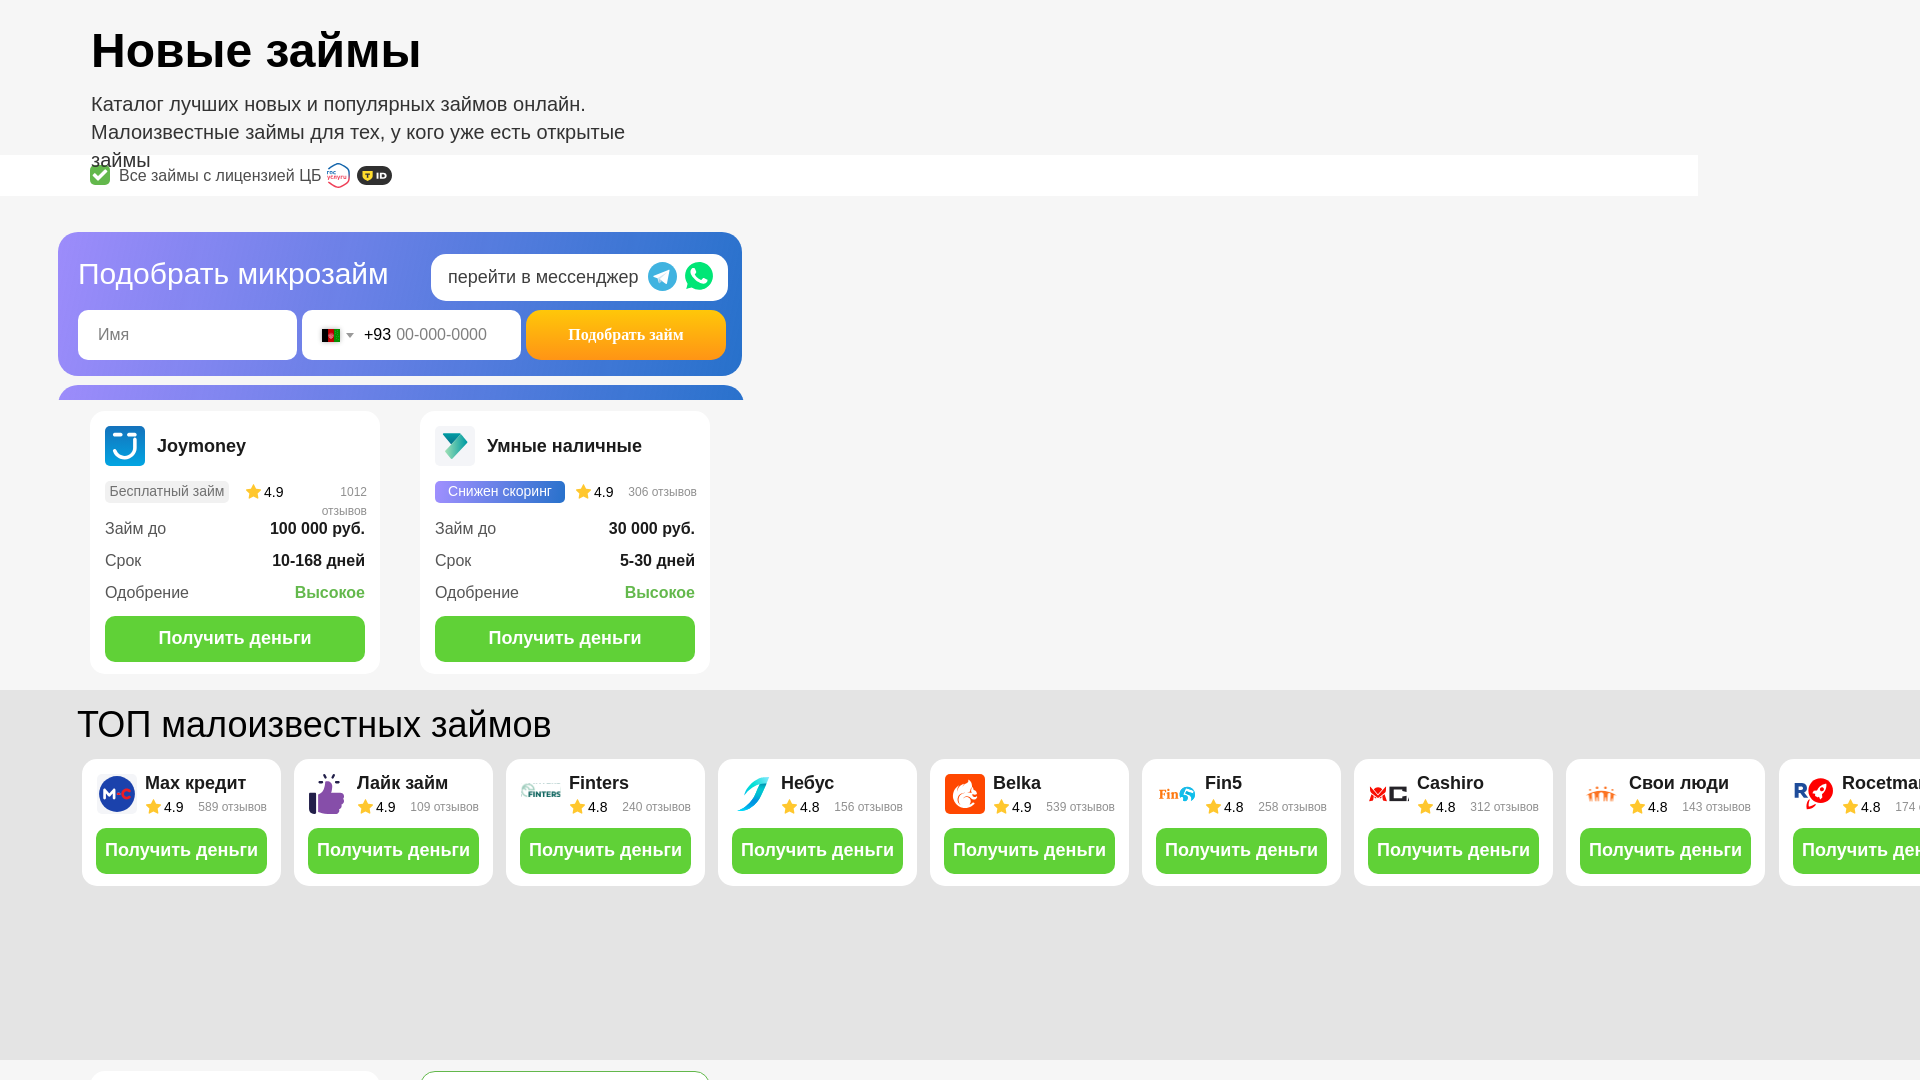Get money from Finters
Viewport: 1920px width, 1080px height.
(605, 851)
